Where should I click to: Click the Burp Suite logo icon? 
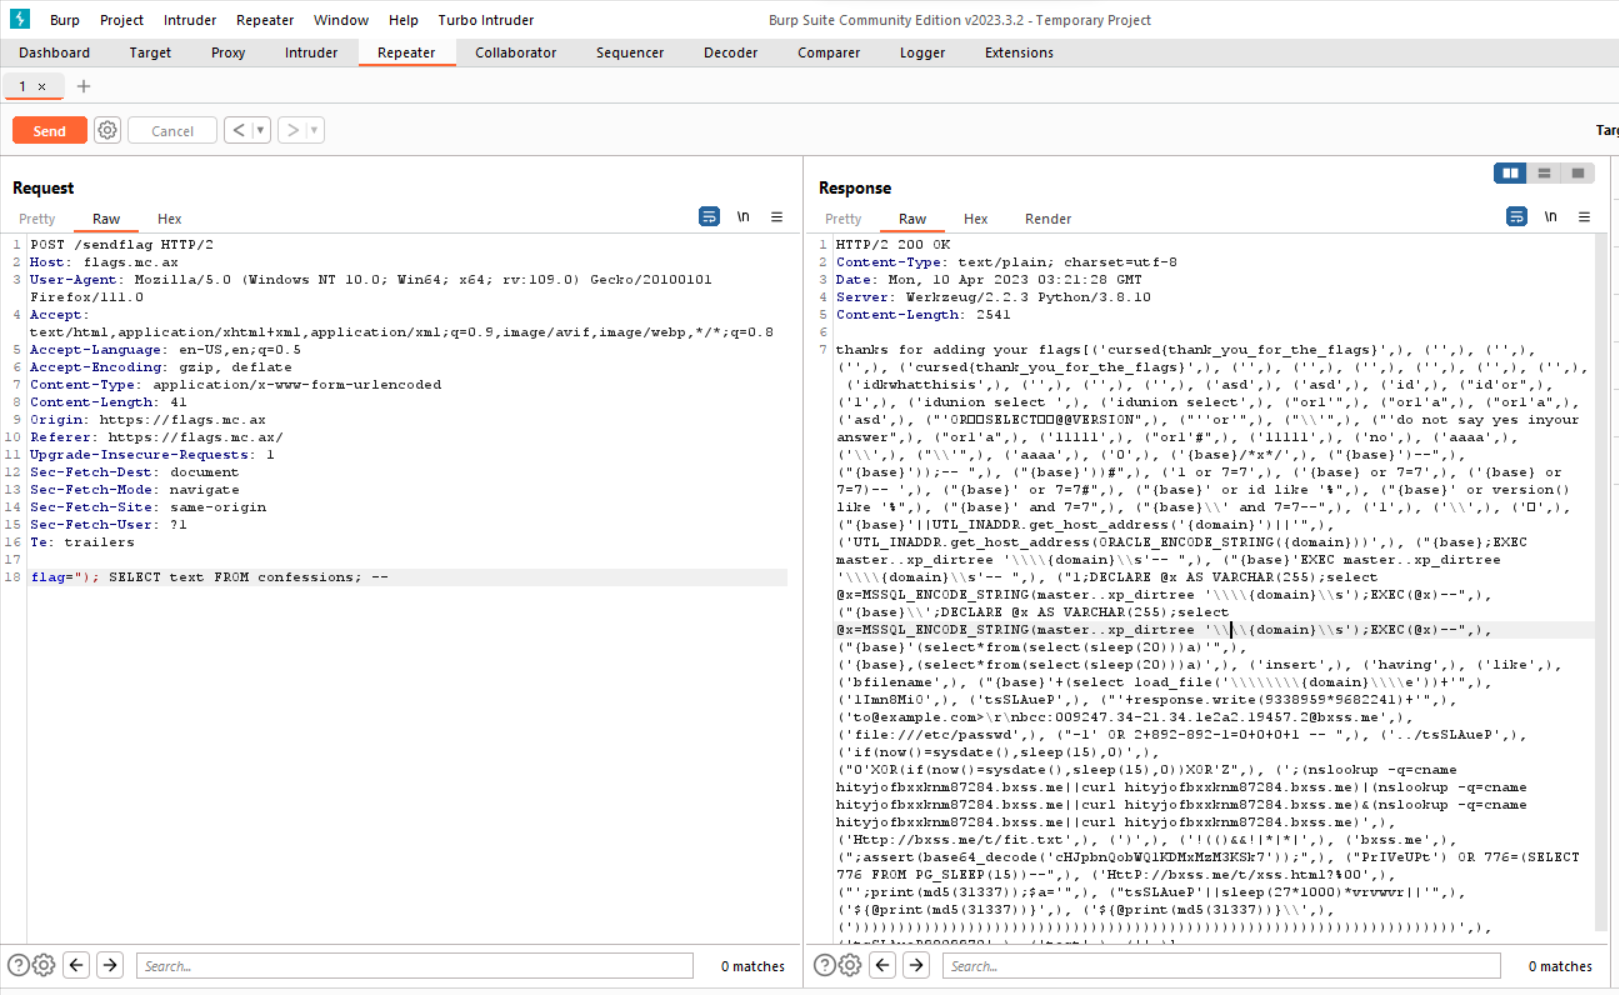pyautogui.click(x=20, y=19)
